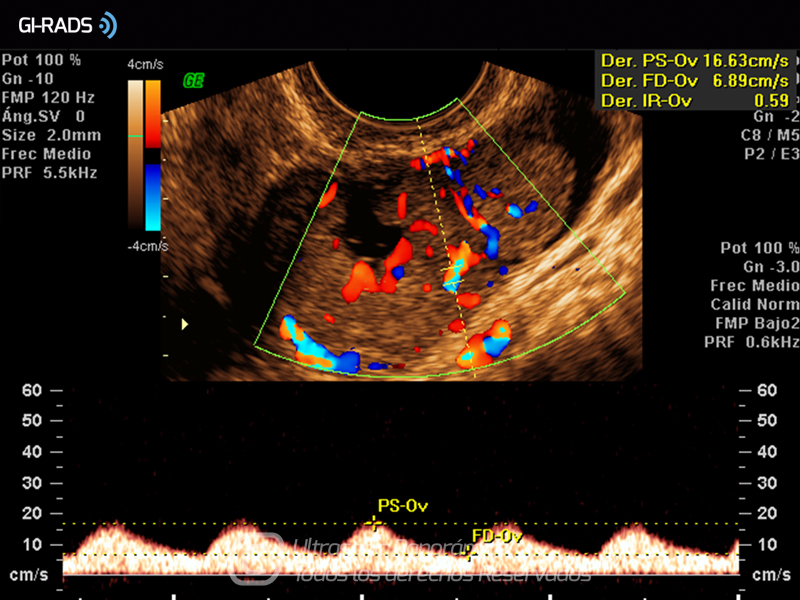
Task: Click the FMP Bajo2 setting
Action: pyautogui.click(x=754, y=323)
